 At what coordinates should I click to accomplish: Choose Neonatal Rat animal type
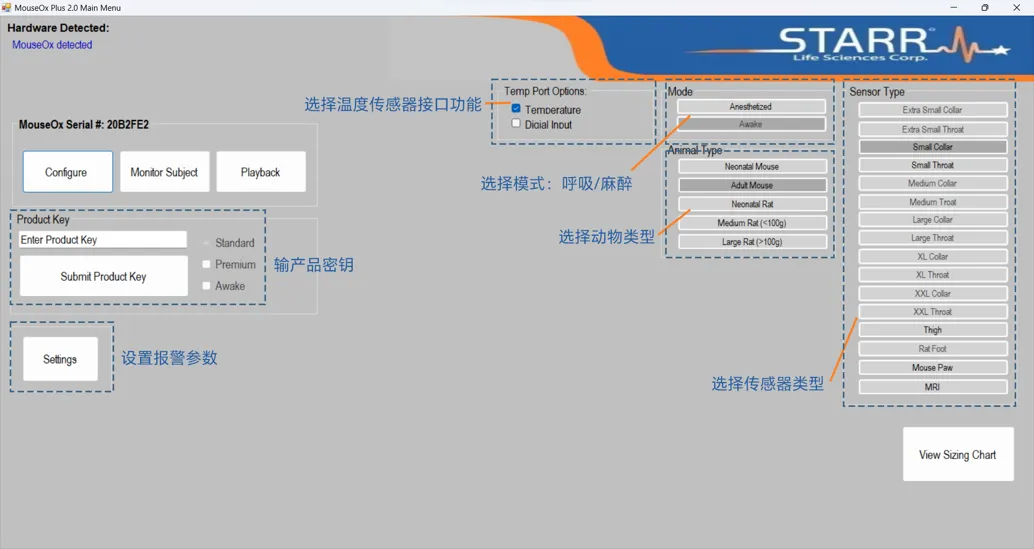[x=752, y=204]
